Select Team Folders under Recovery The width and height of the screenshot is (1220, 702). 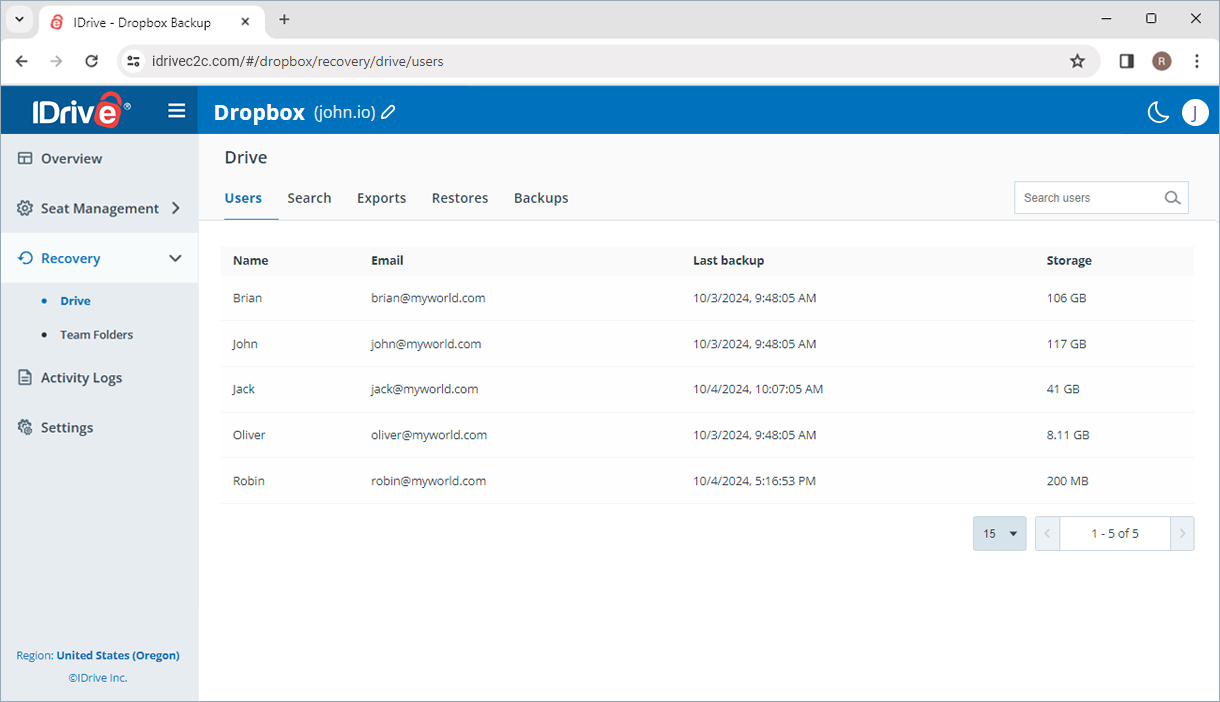point(95,334)
